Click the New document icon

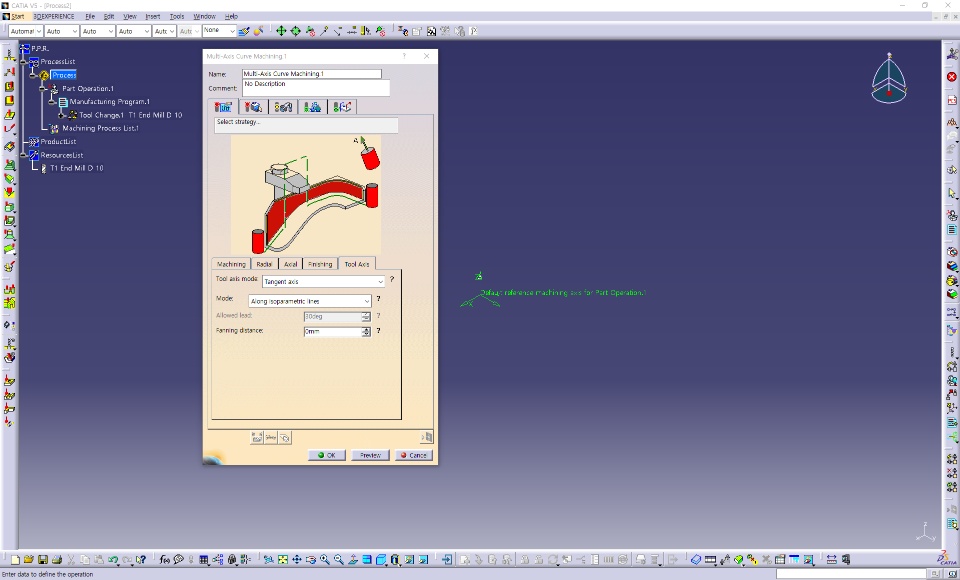(x=15, y=559)
